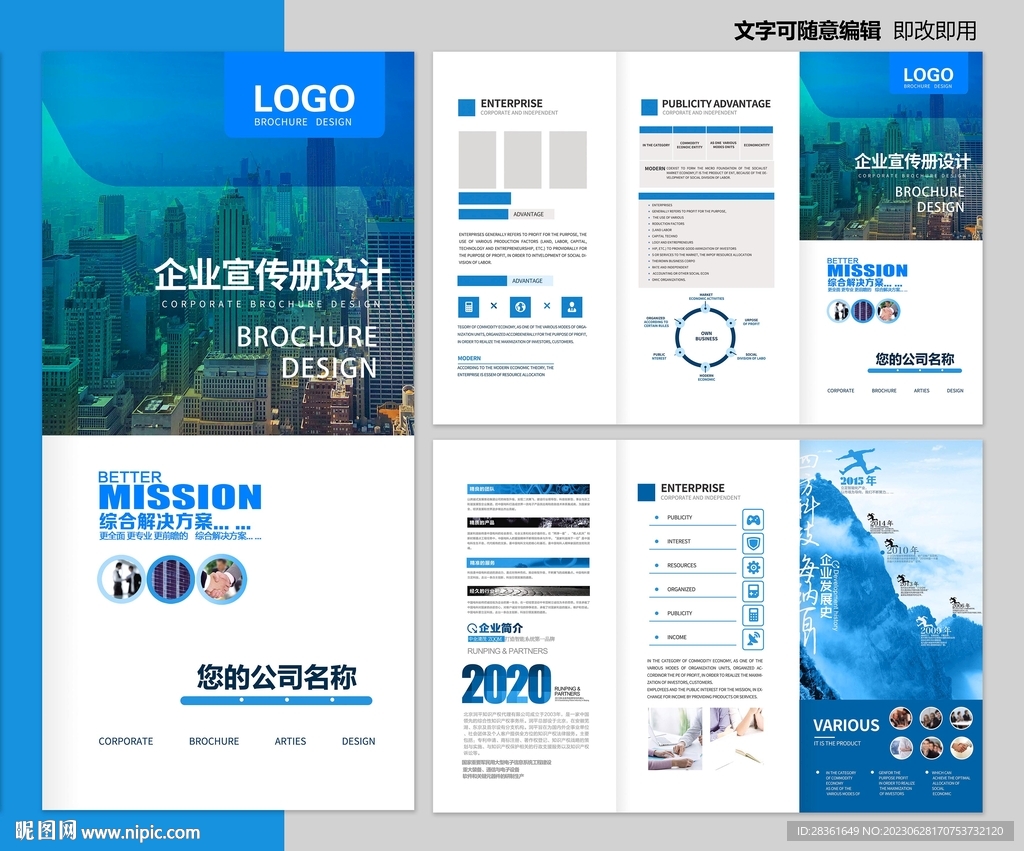
Task: Click the first gray image placeholder under ENTERPRISE
Action: pos(477,159)
